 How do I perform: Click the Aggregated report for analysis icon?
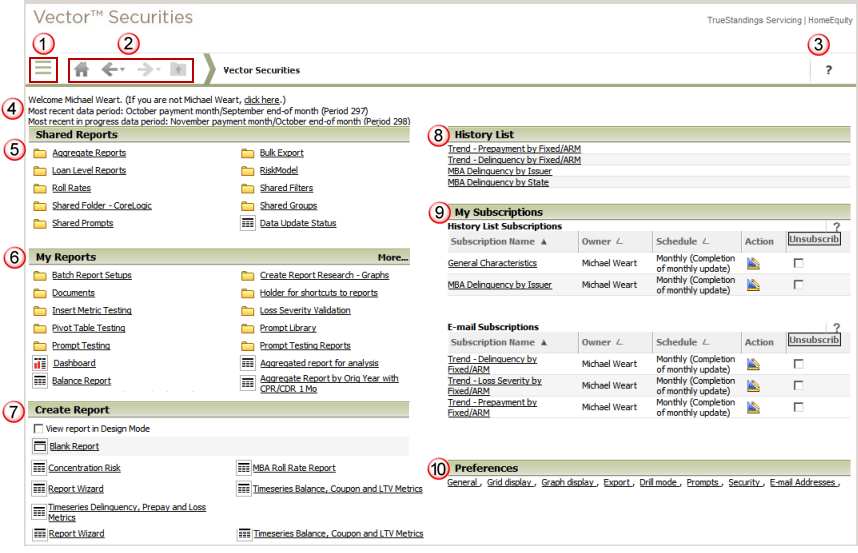pos(247,363)
